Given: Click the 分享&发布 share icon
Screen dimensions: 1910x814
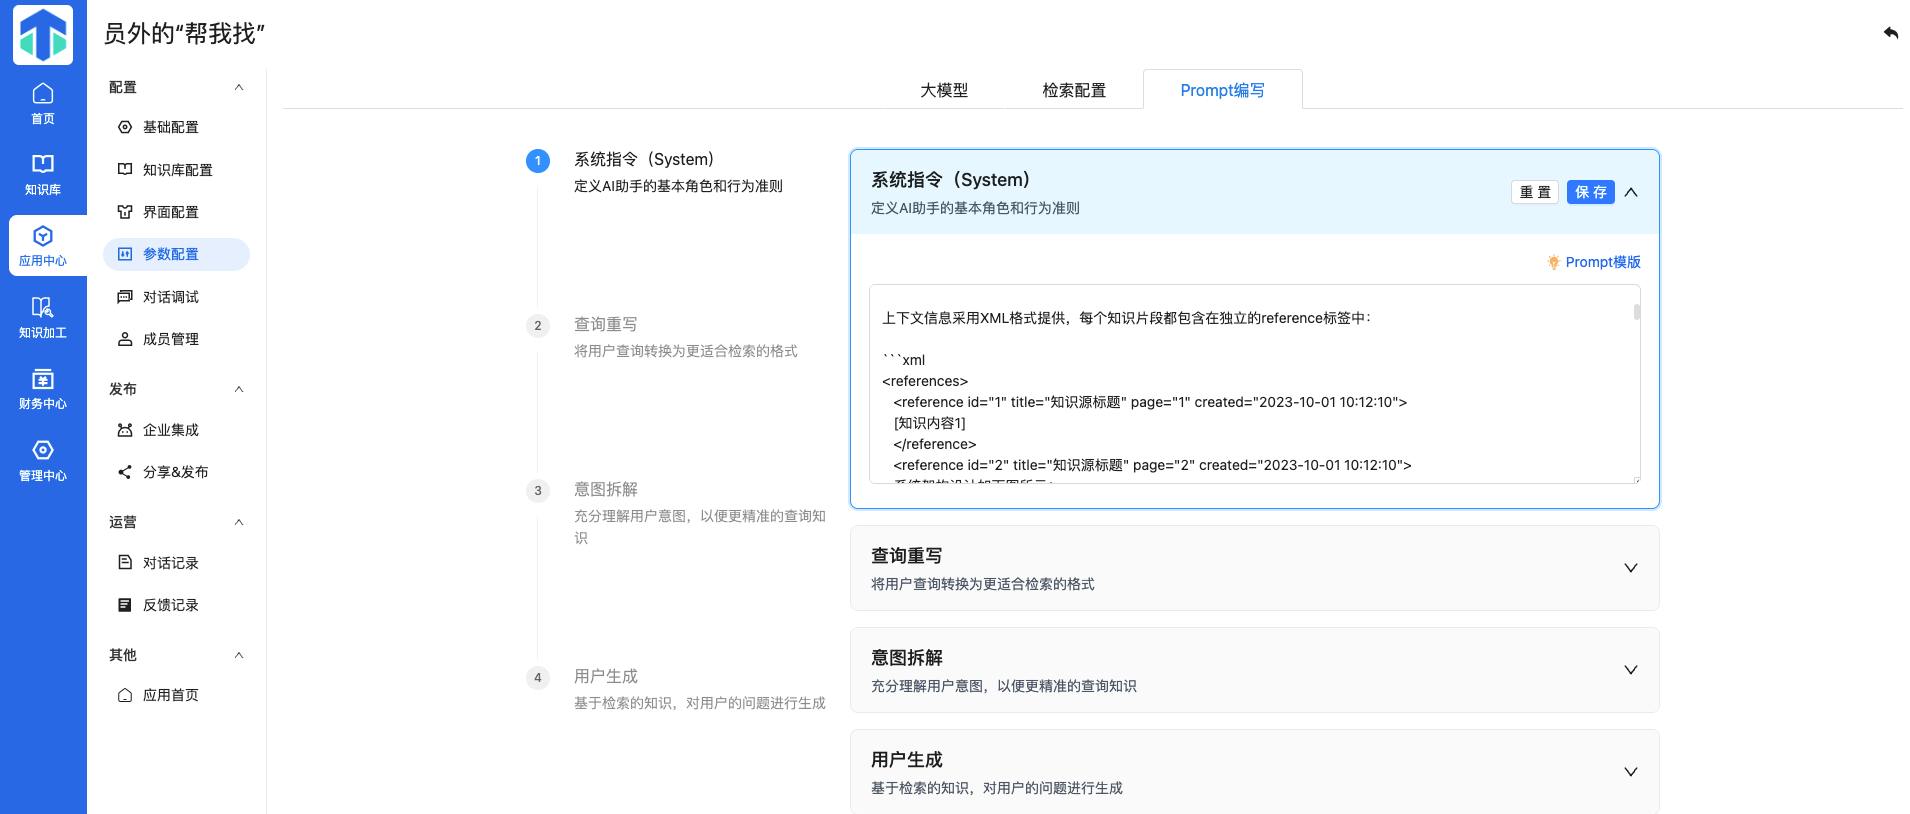Looking at the screenshot, I should click(125, 472).
